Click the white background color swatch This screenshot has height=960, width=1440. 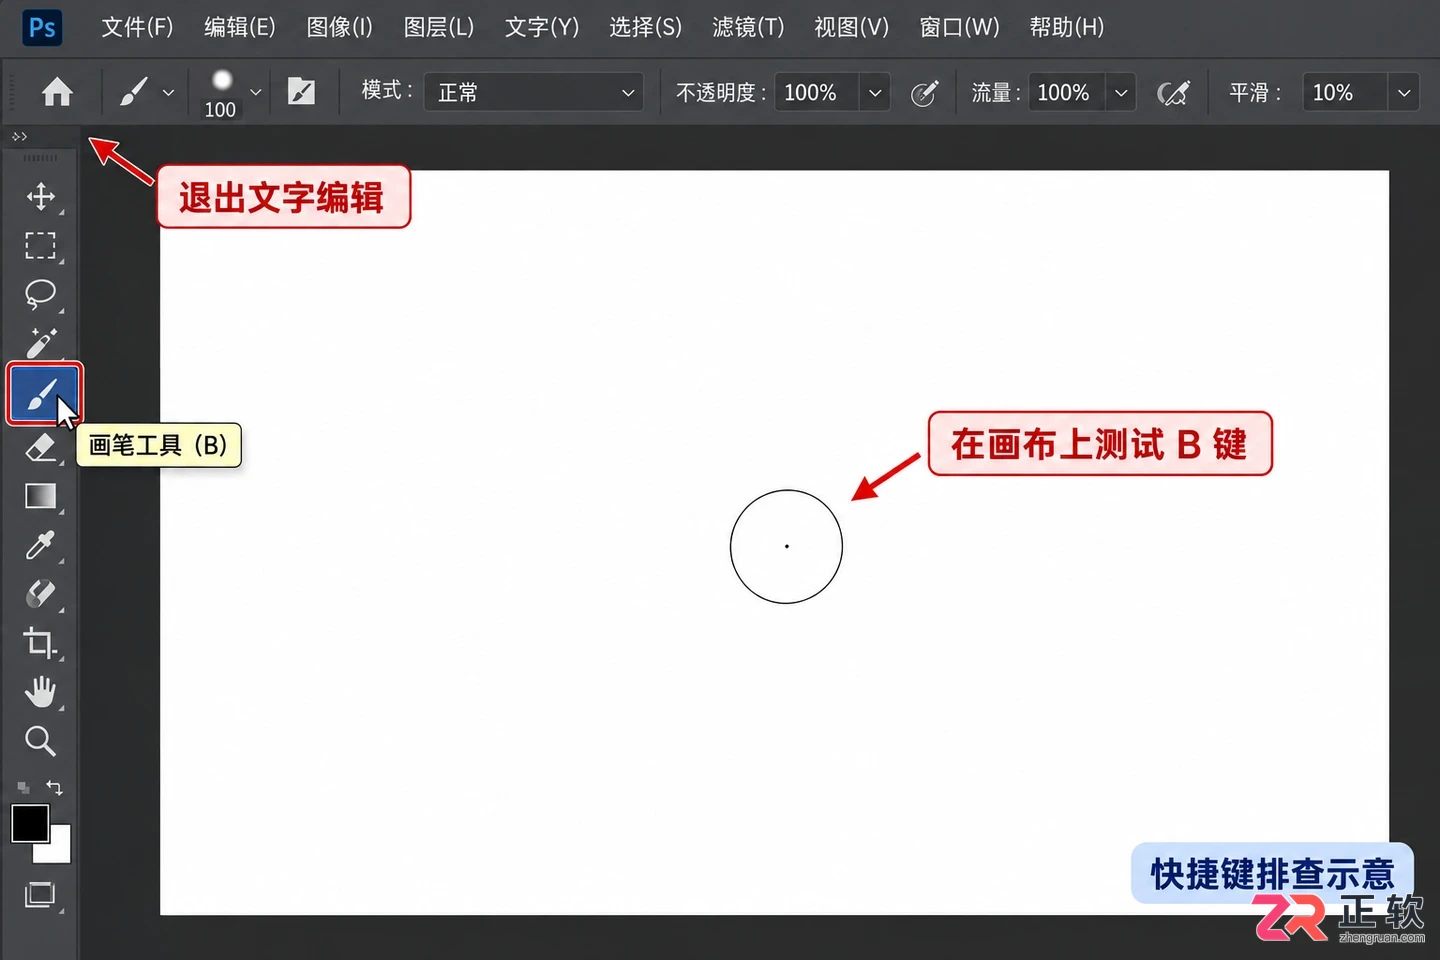point(58,851)
